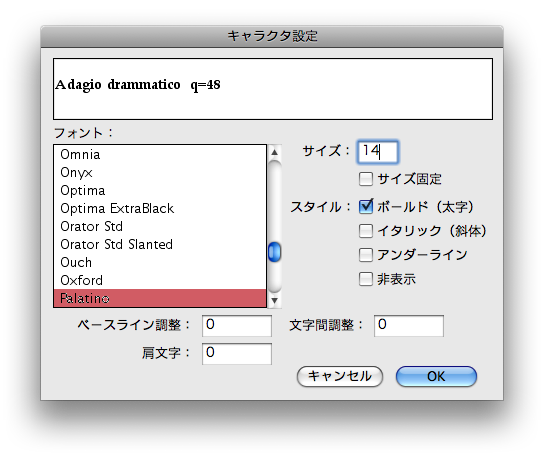Click the キャンセル button
Screen dimensions: 544x456
(340, 377)
